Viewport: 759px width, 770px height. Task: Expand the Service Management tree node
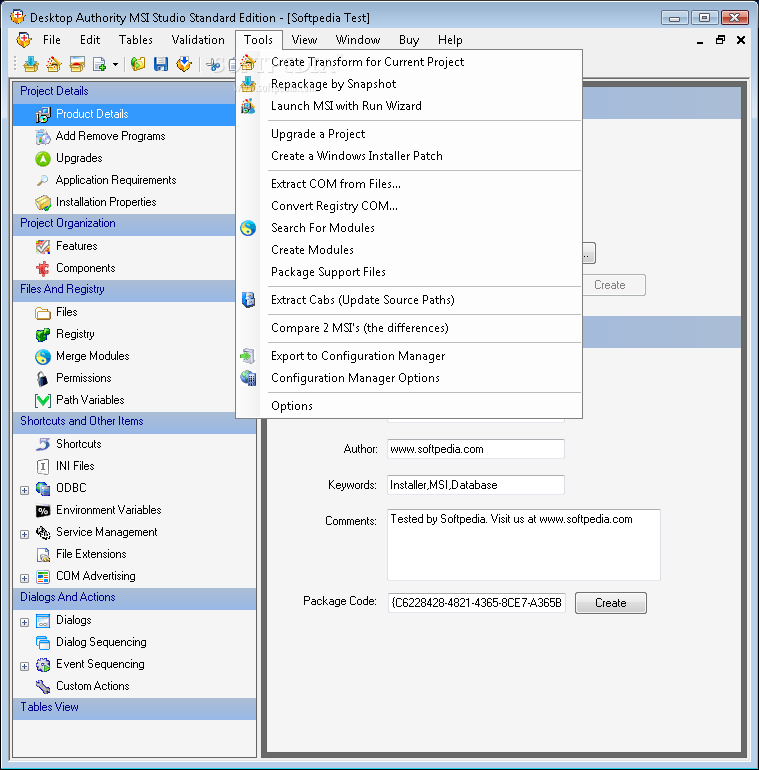(24, 534)
